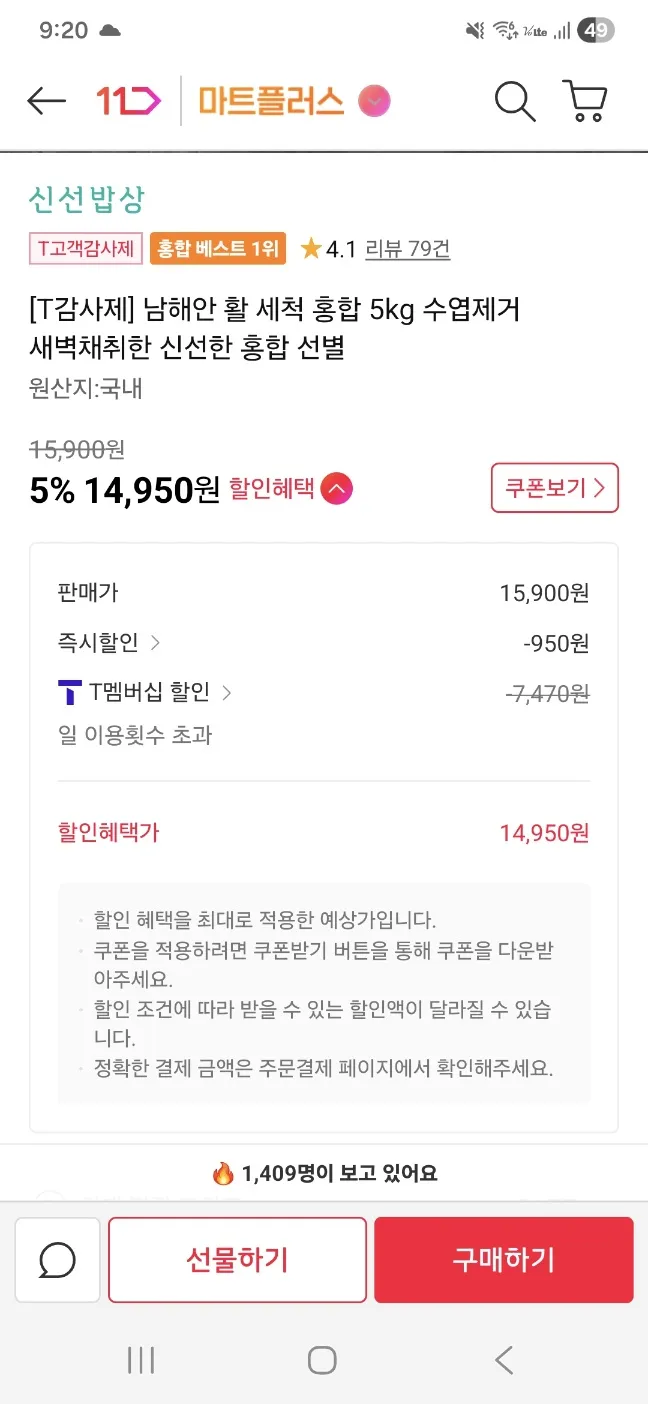Open the 신선밥상 store link

87,199
